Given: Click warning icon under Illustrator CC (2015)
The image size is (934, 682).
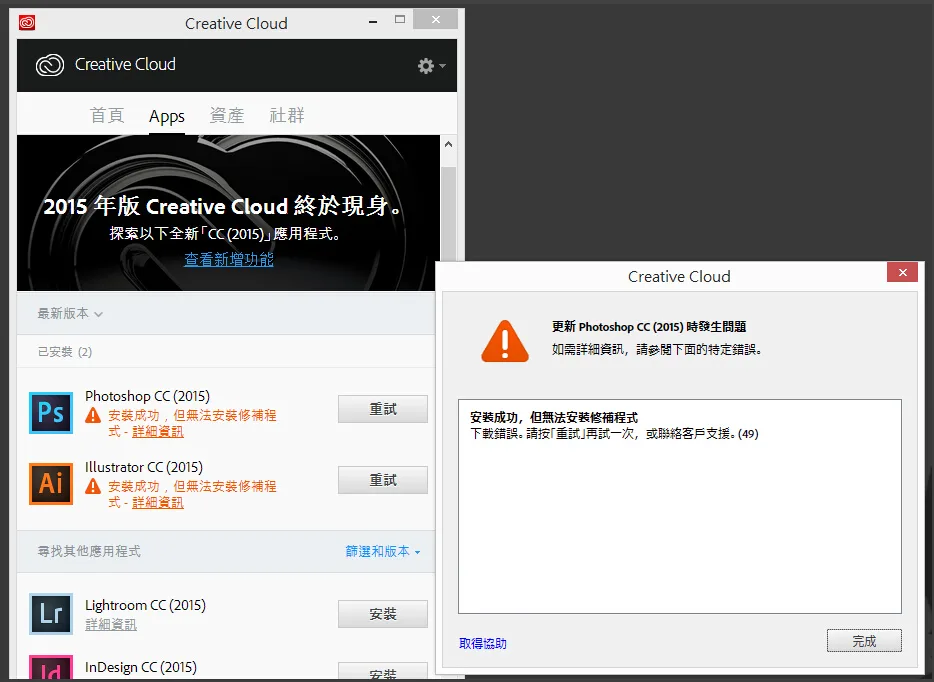Looking at the screenshot, I should [x=93, y=486].
